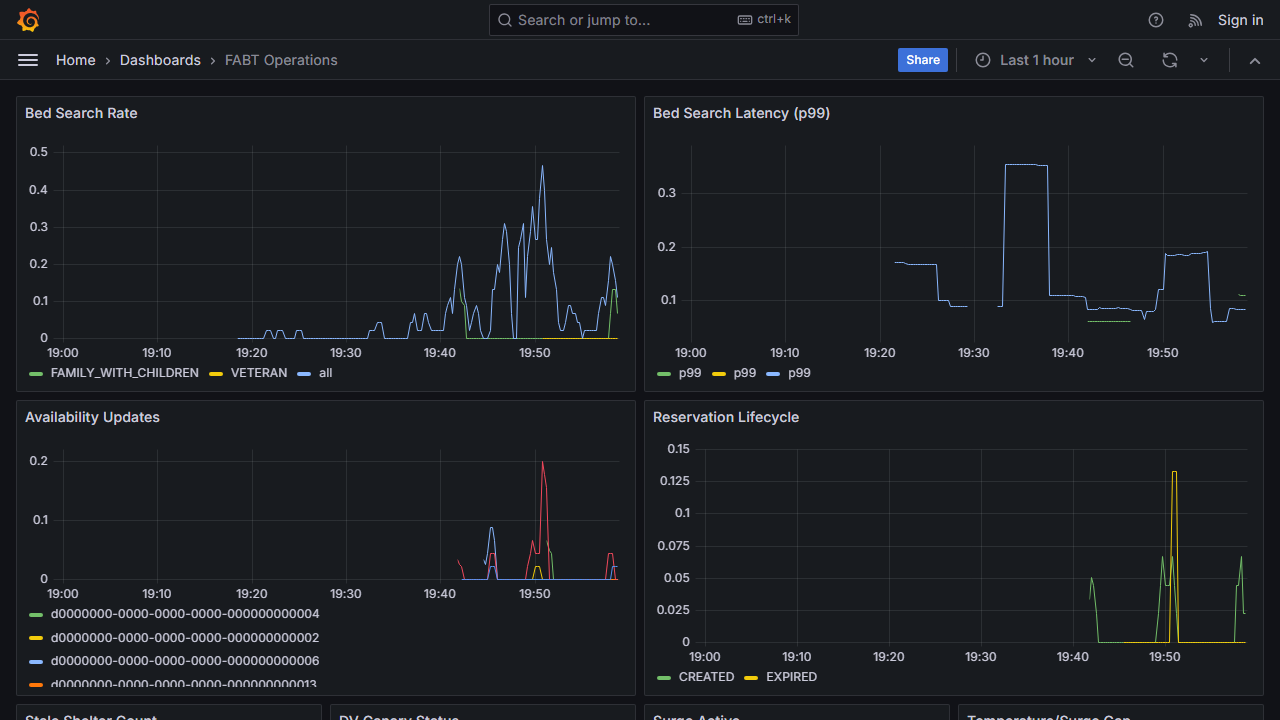Screen dimensions: 1280x720
Task: Click the search or jump to field
Action: 620,20
